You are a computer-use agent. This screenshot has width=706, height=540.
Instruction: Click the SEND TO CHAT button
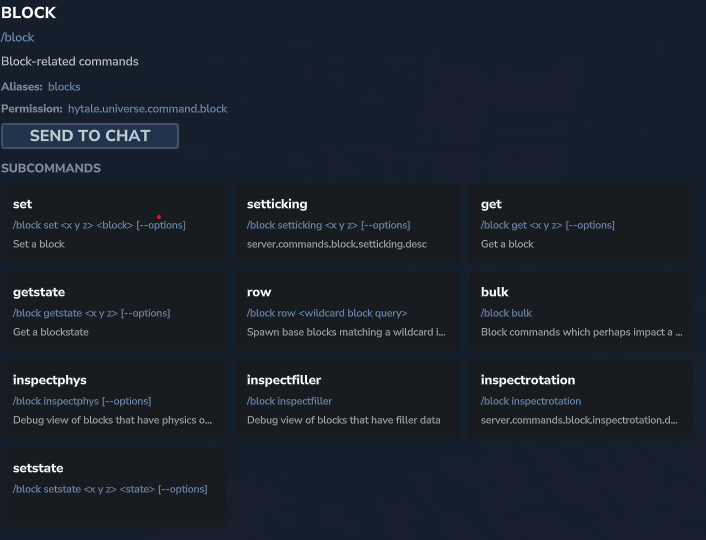click(90, 136)
